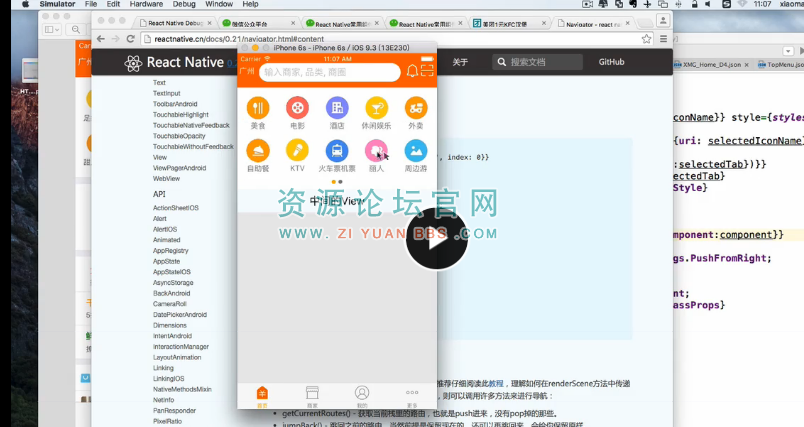
Task: Open the Window menu
Action: point(219,4)
